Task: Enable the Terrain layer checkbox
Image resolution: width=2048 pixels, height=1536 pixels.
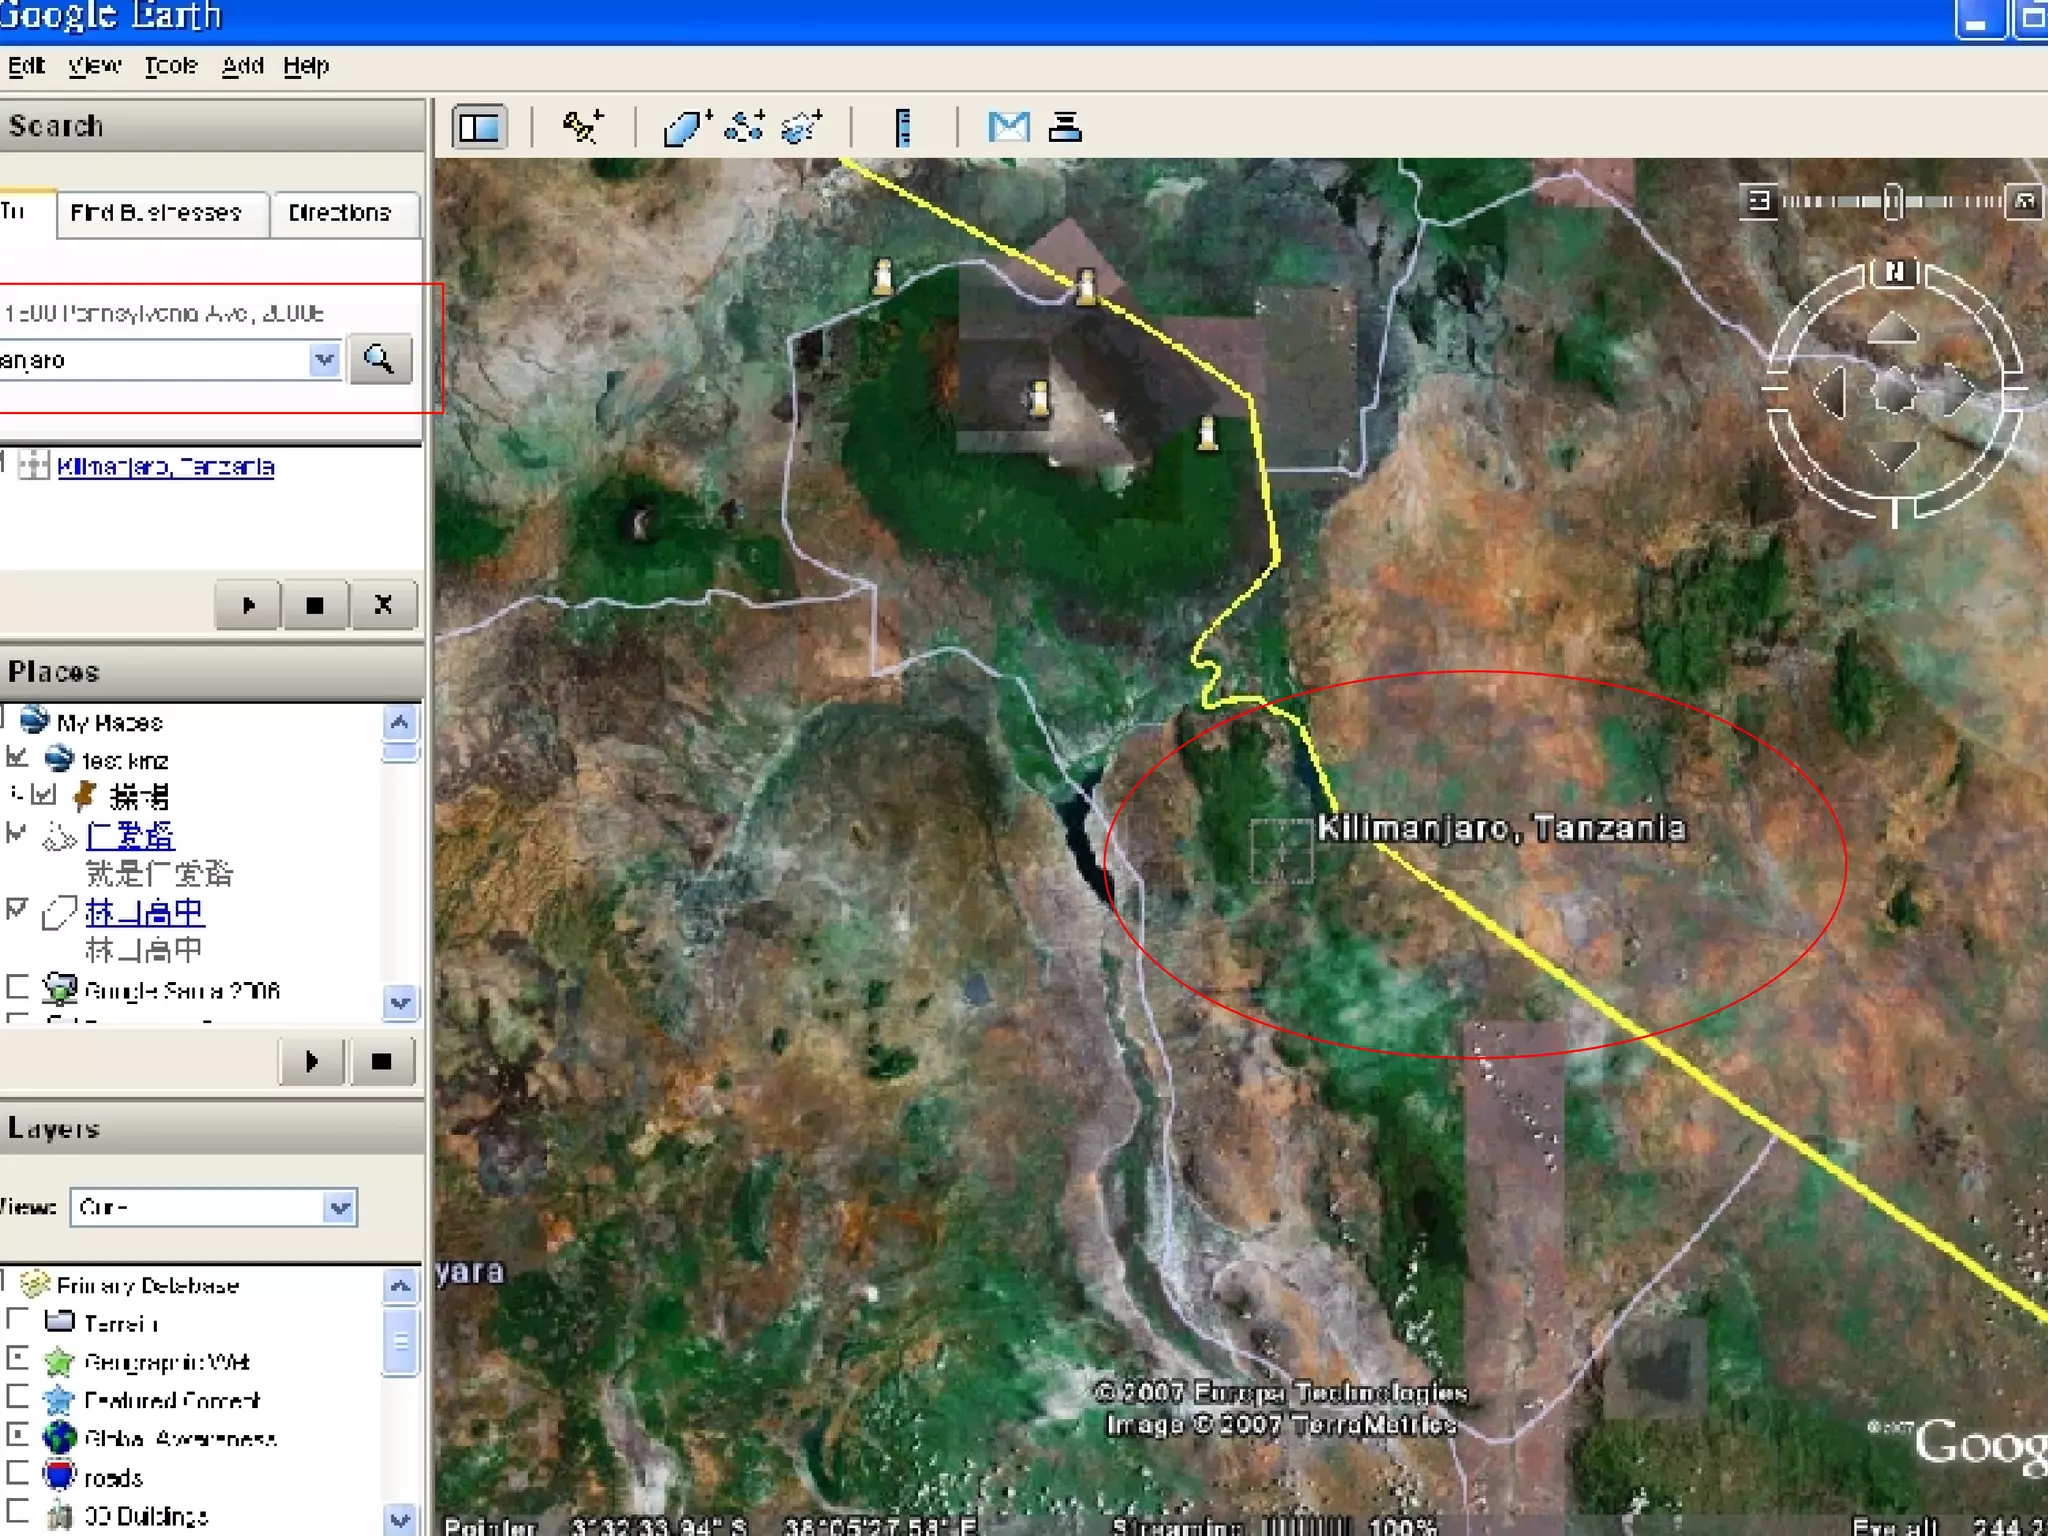Action: [x=17, y=1320]
